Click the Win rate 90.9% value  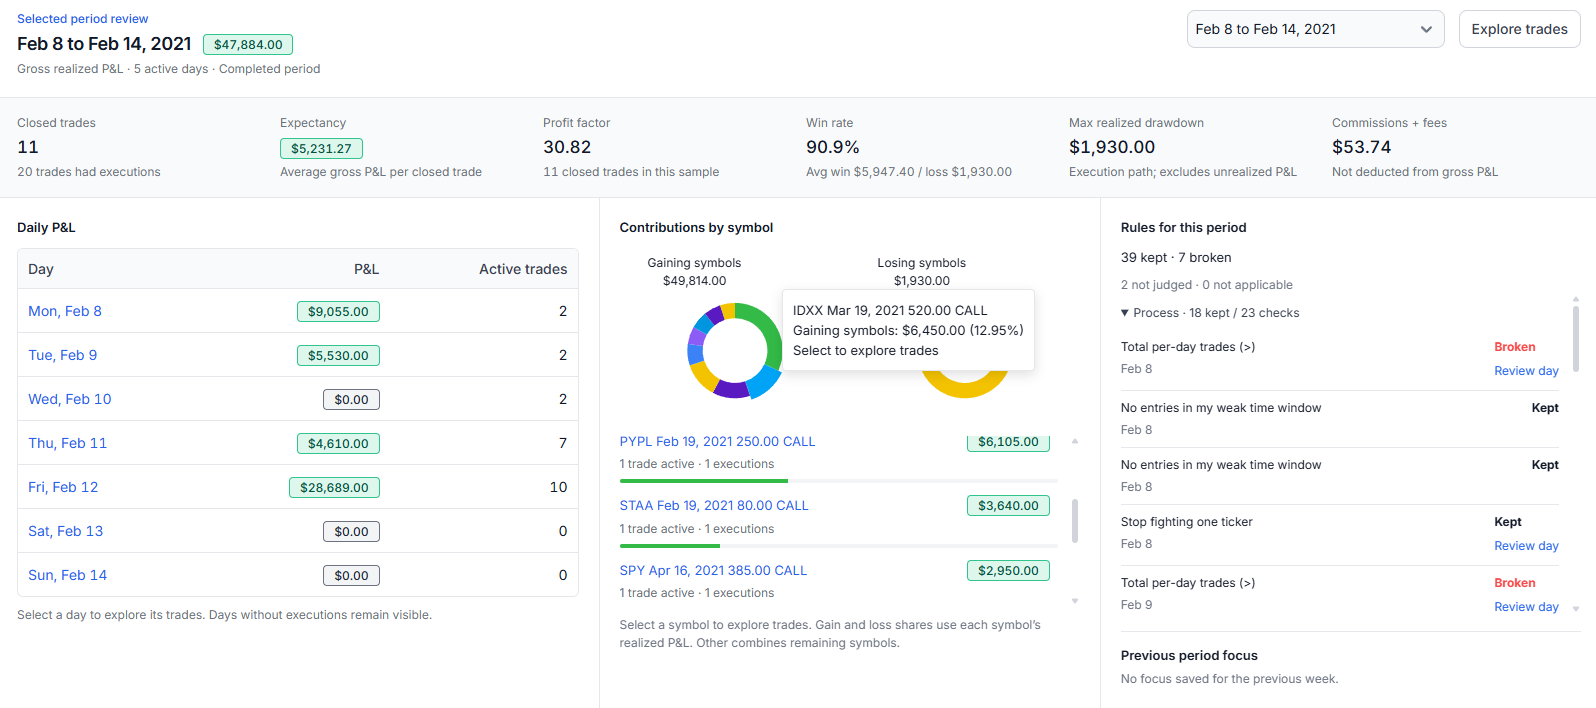[833, 147]
